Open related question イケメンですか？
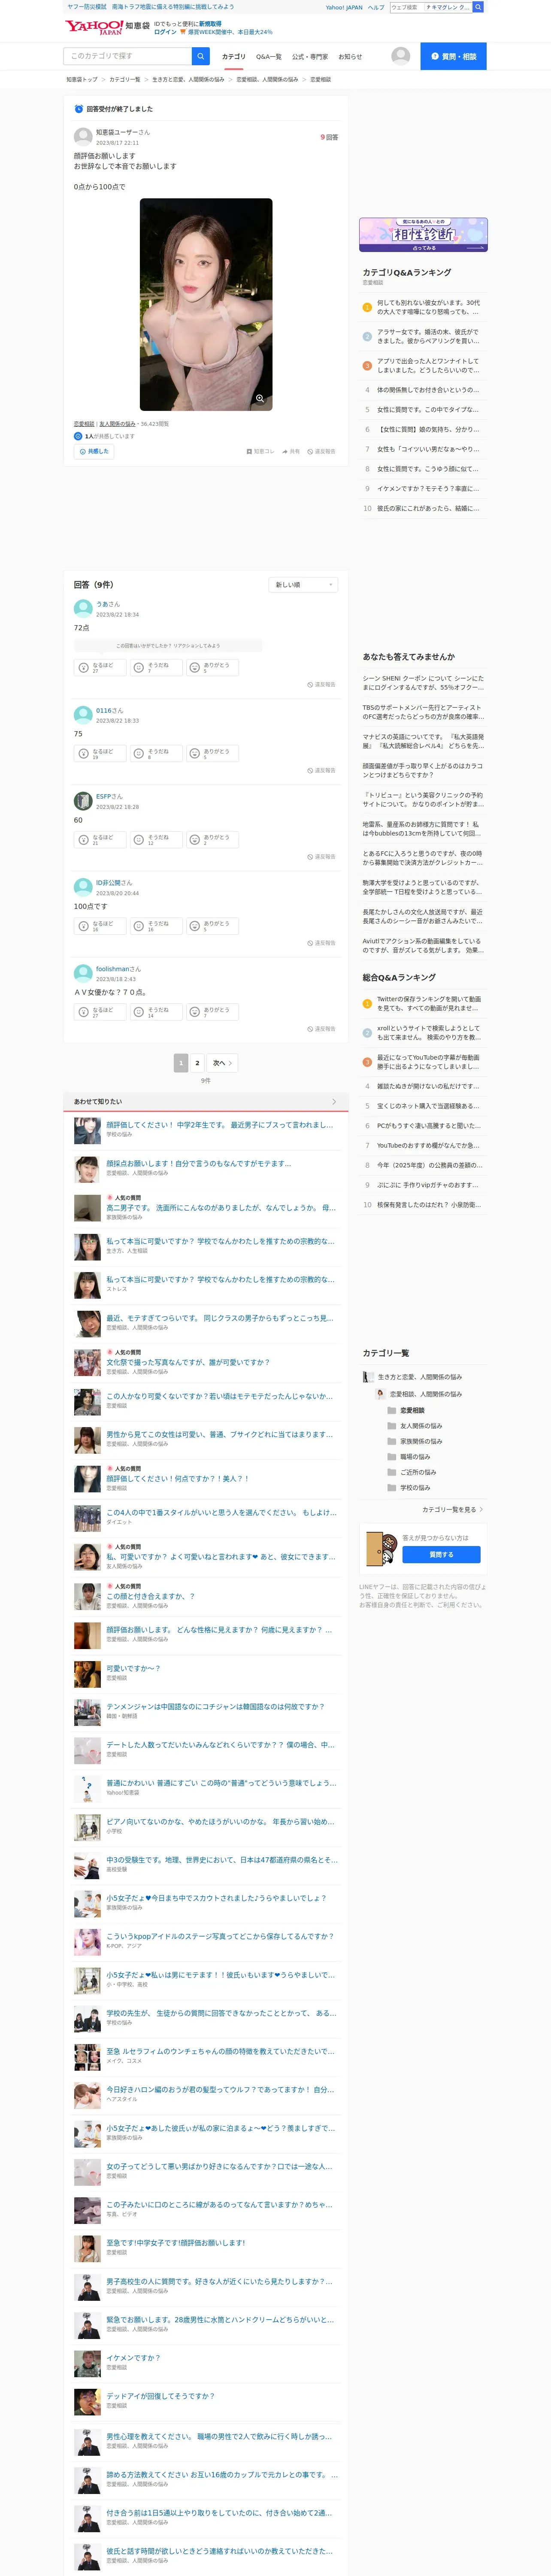The height and width of the screenshot is (2576, 551). point(133,2358)
